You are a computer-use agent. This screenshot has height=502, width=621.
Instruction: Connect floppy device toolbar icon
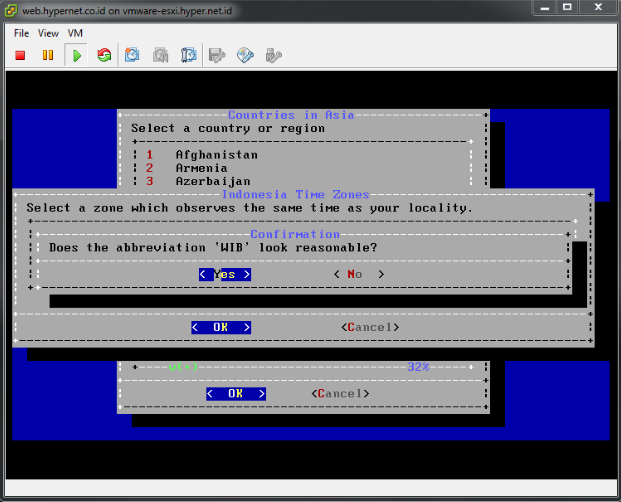click(217, 55)
